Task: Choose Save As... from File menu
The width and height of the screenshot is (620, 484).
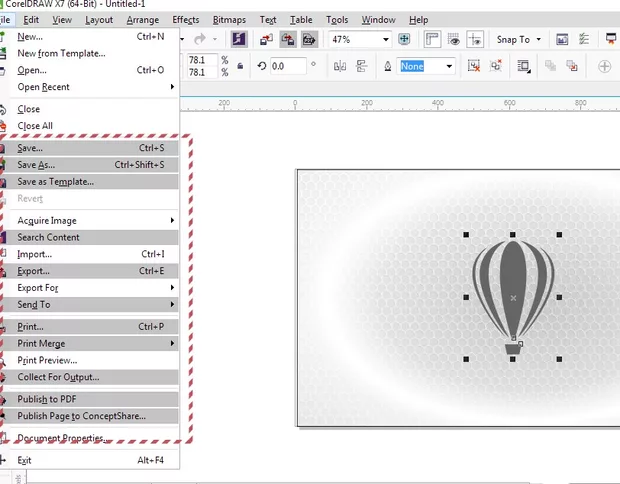Action: (37, 165)
